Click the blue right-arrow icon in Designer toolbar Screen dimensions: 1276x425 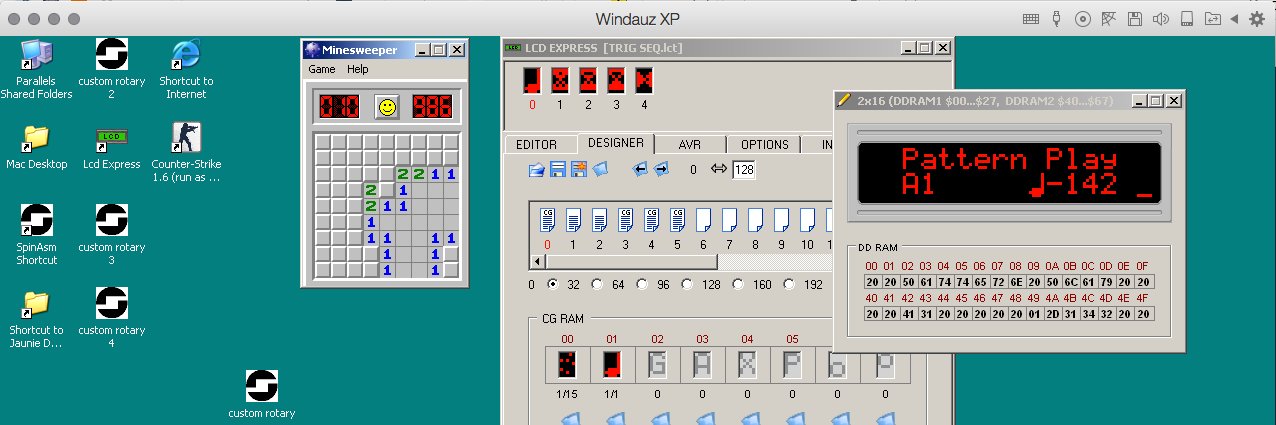661,169
